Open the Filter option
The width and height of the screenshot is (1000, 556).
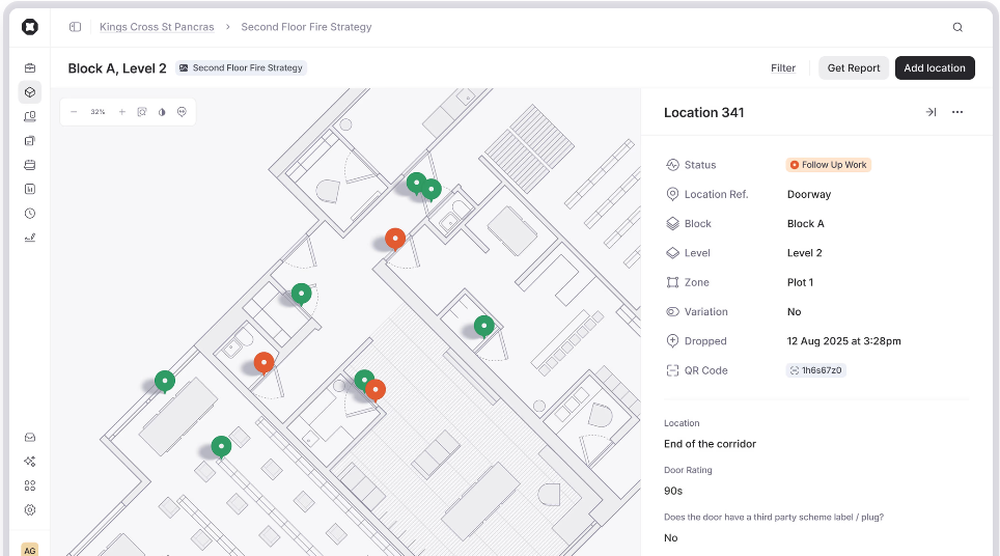click(783, 68)
